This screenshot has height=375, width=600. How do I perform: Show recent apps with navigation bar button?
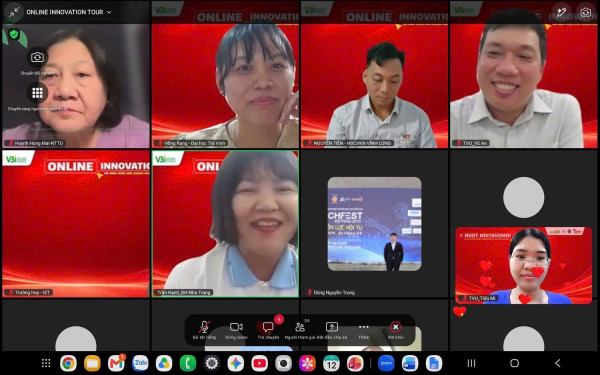pyautogui.click(x=471, y=363)
